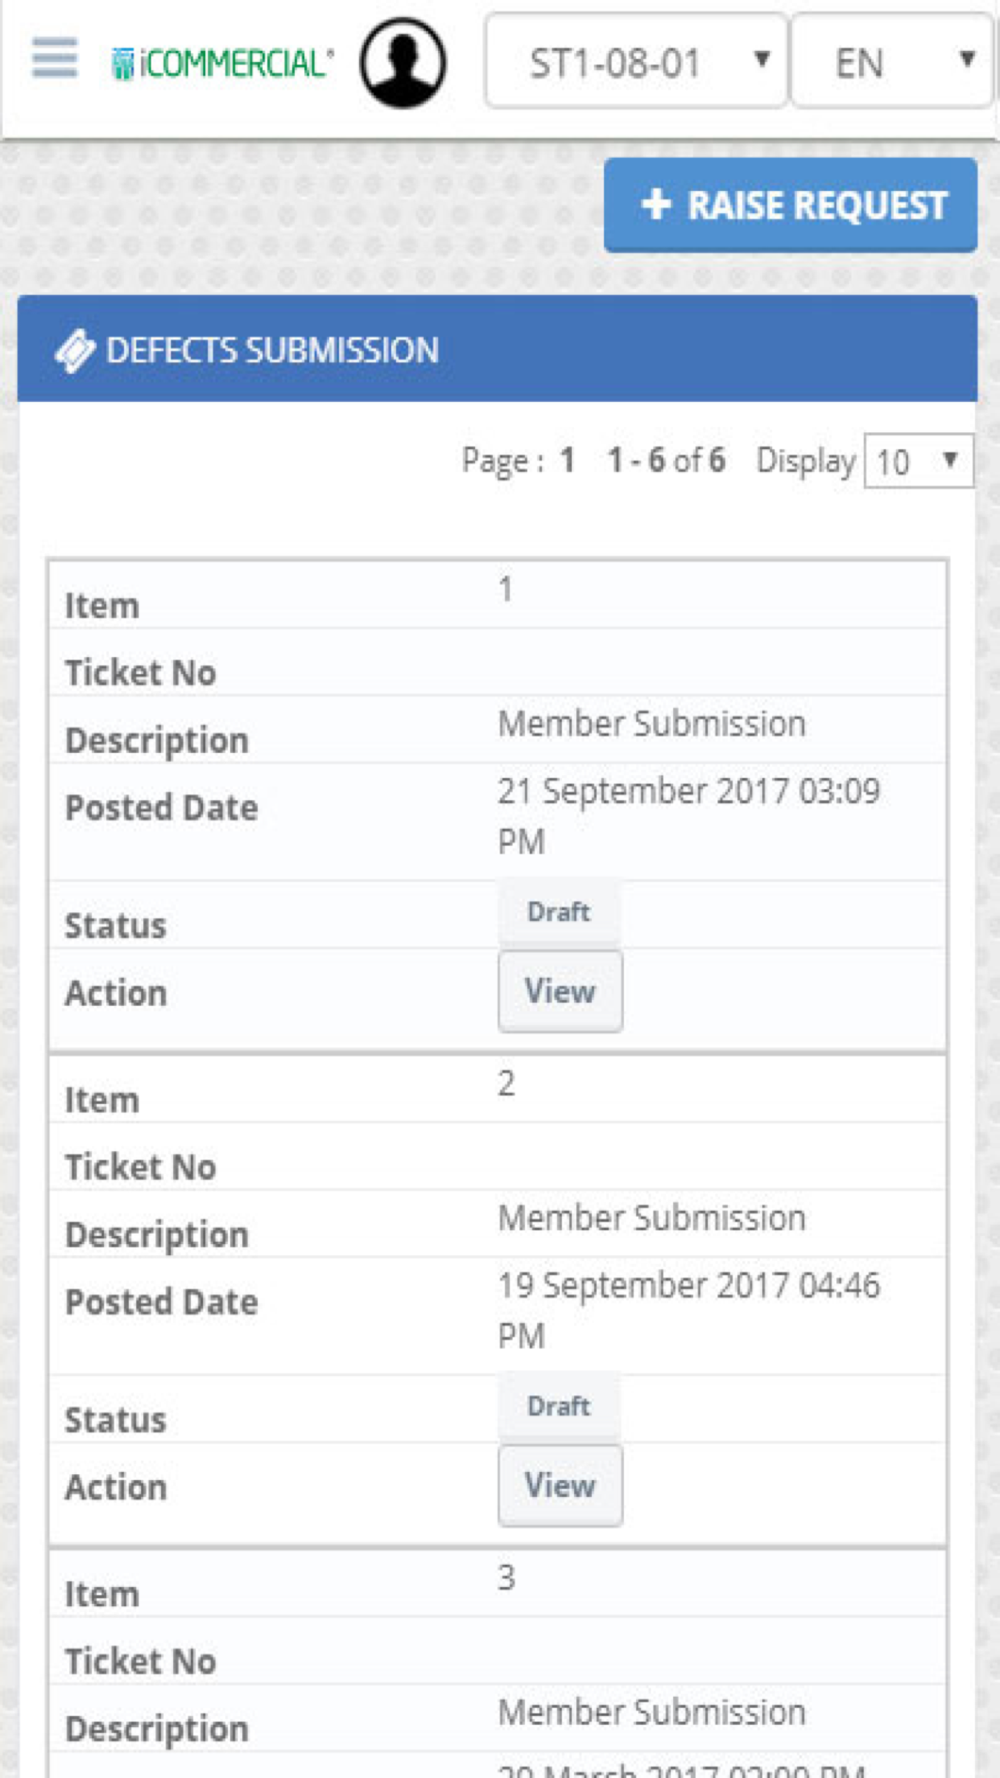
Task: Click the ticket icon beside Defects Submission
Action: click(75, 351)
